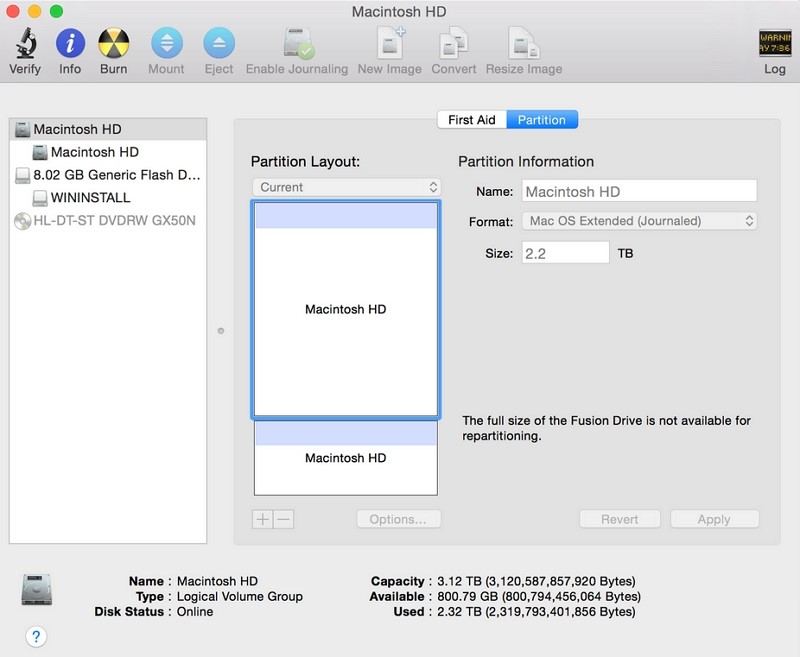This screenshot has width=800, height=657.
Task: Switch to the Partition tab
Action: tap(542, 120)
